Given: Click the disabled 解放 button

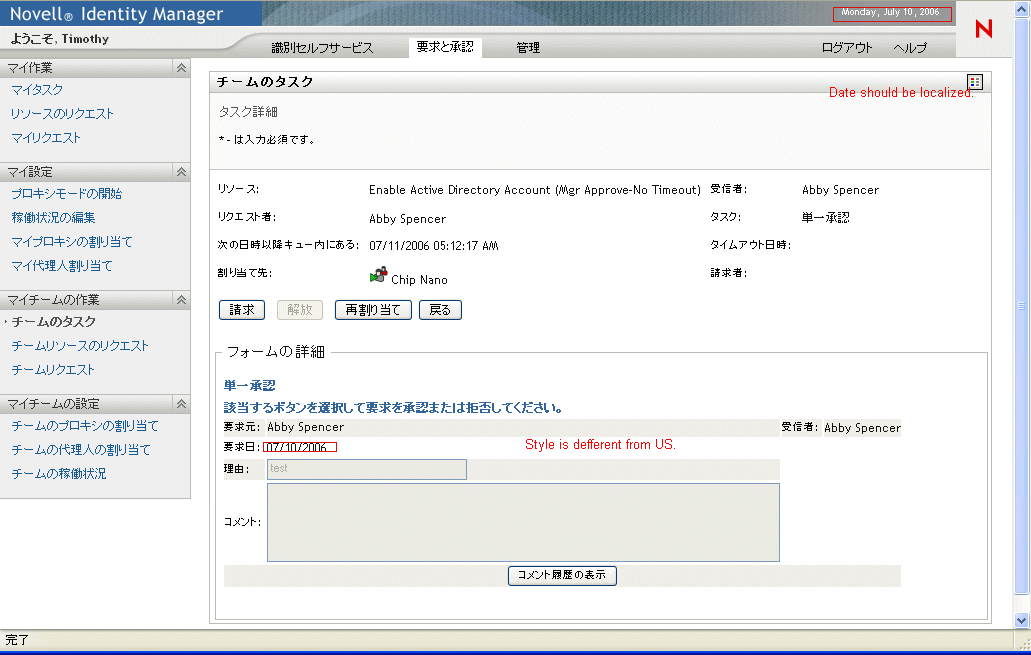Looking at the screenshot, I should pyautogui.click(x=300, y=310).
